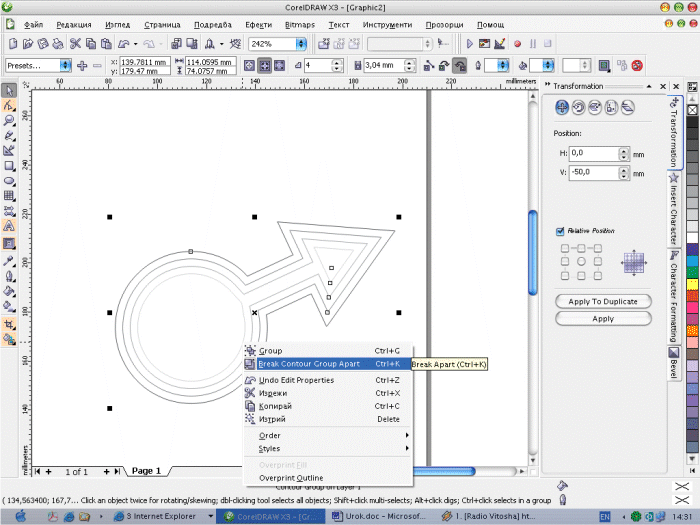Expand the Styles submenu in the context menu

[328, 448]
